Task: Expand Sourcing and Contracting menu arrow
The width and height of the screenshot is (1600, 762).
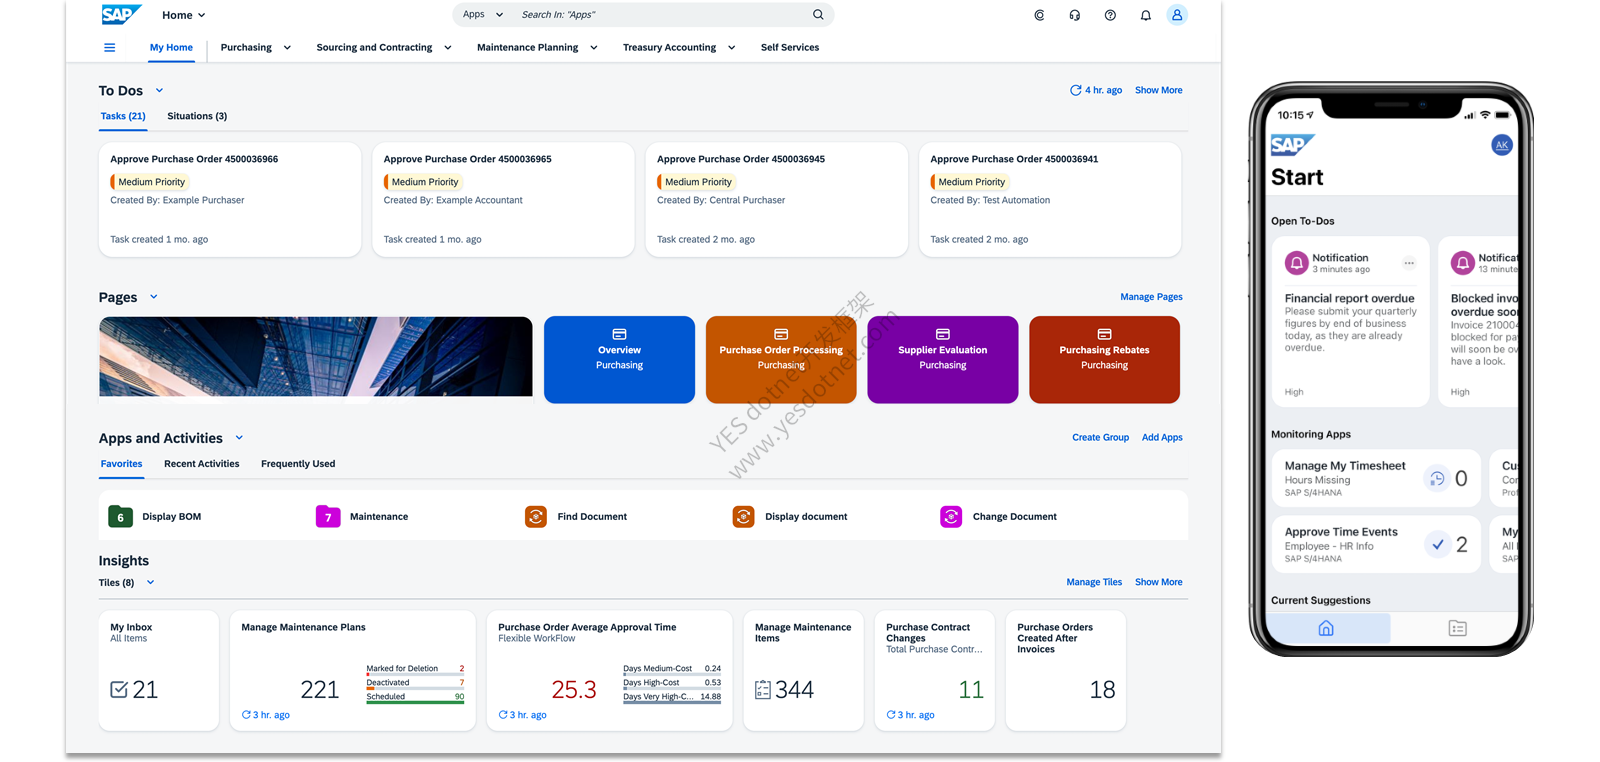Action: click(447, 47)
